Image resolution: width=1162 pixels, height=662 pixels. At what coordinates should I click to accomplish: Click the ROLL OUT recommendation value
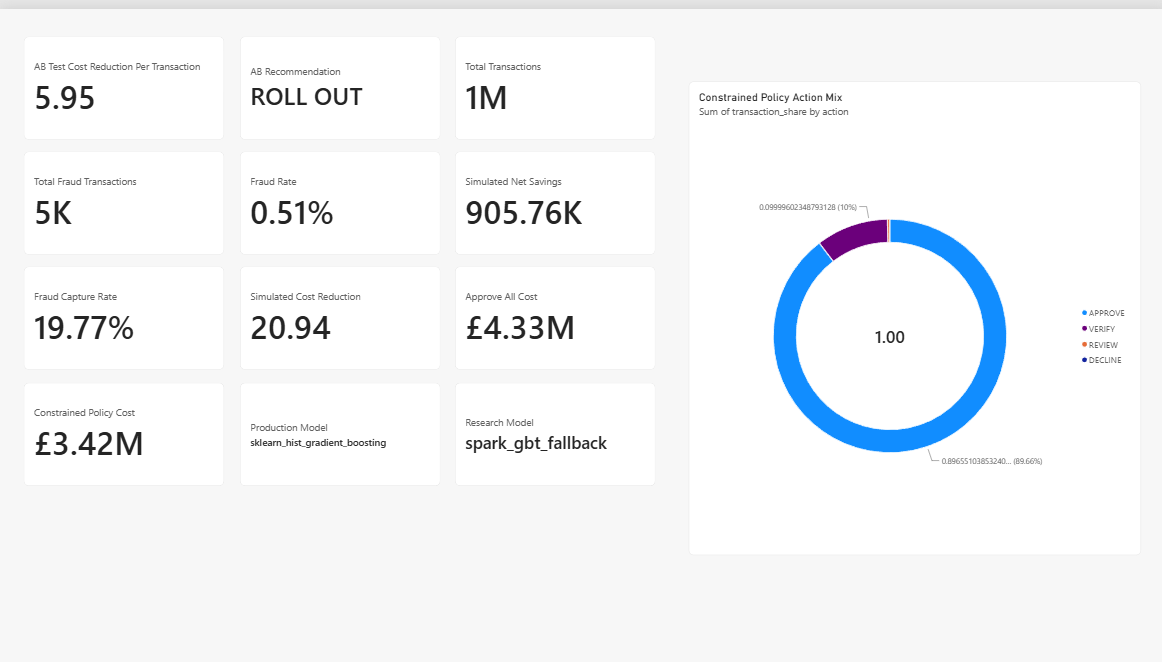(x=306, y=97)
